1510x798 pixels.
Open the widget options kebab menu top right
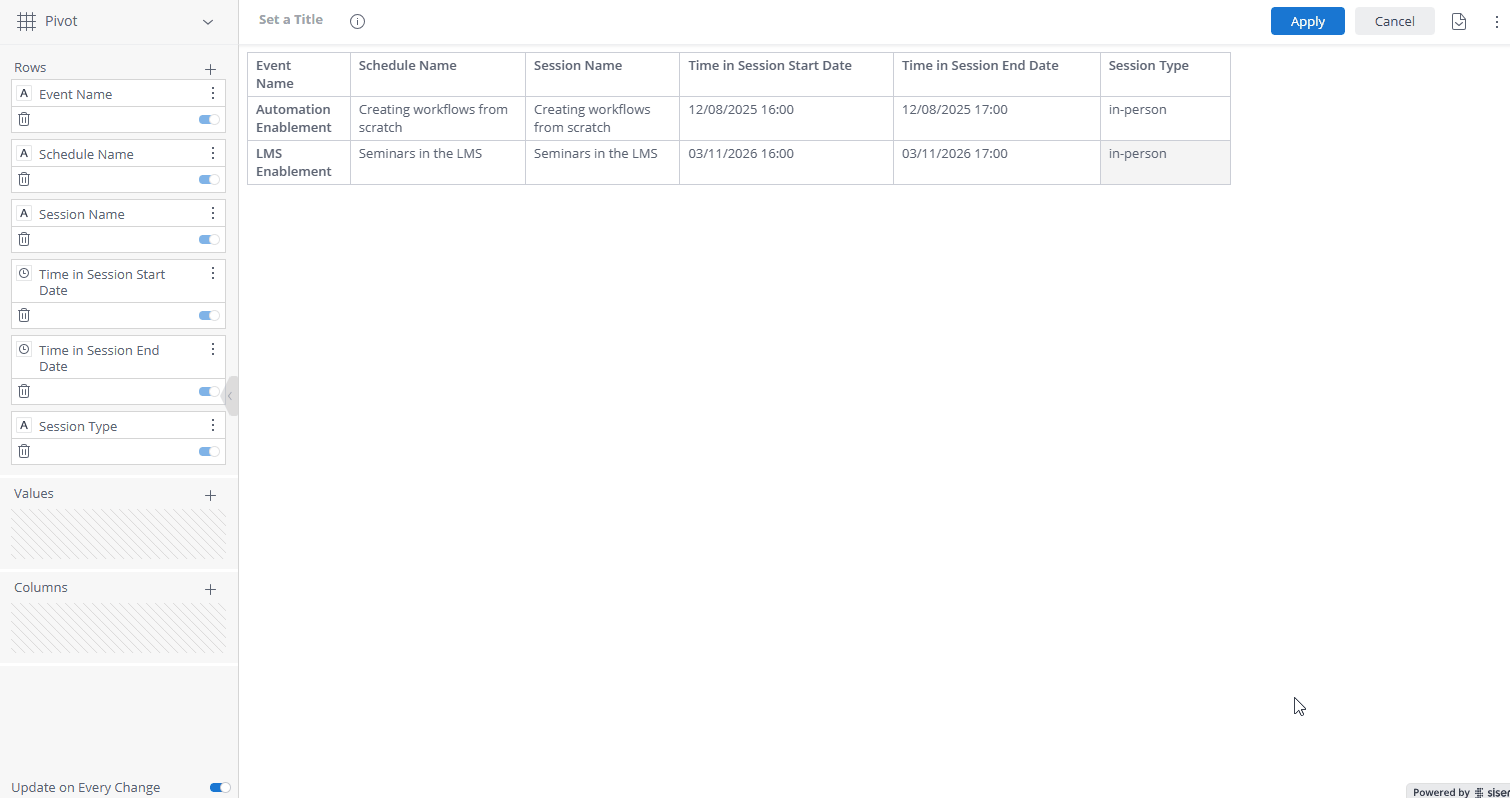click(1497, 21)
